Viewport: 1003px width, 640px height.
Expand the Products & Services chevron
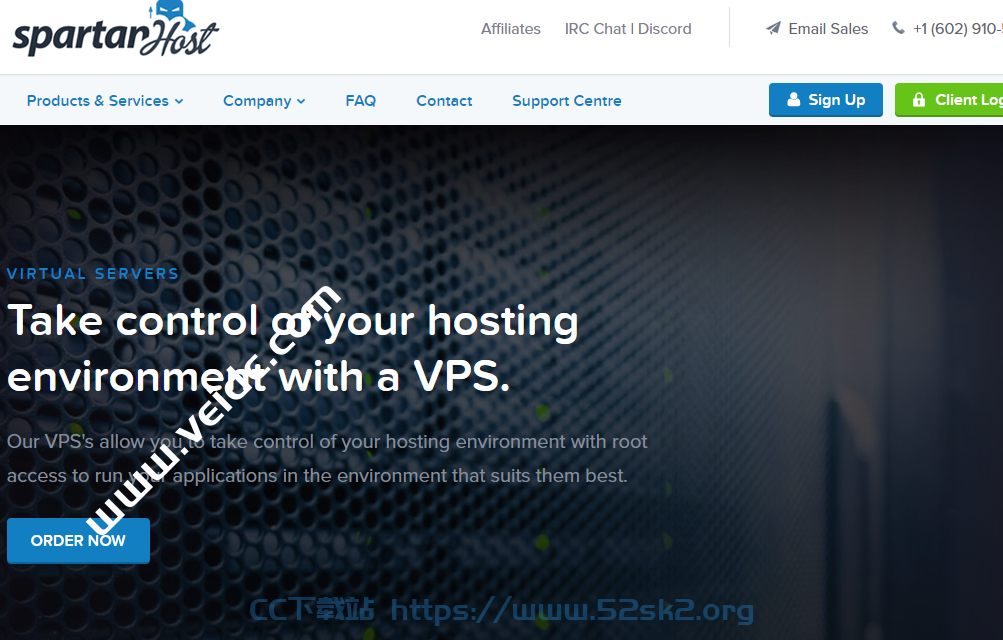click(179, 101)
